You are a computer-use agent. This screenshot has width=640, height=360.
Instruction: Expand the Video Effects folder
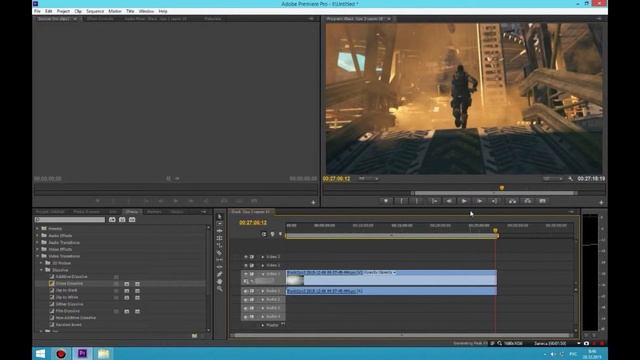pos(38,249)
